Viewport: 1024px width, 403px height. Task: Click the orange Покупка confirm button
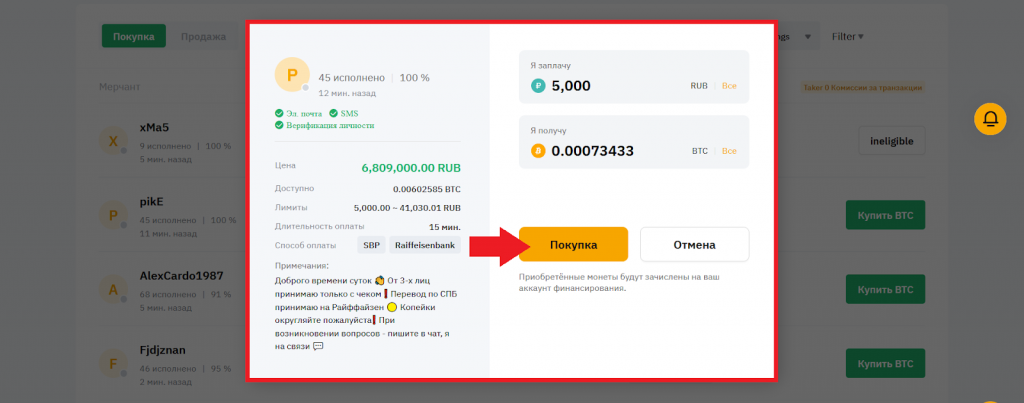[573, 244]
